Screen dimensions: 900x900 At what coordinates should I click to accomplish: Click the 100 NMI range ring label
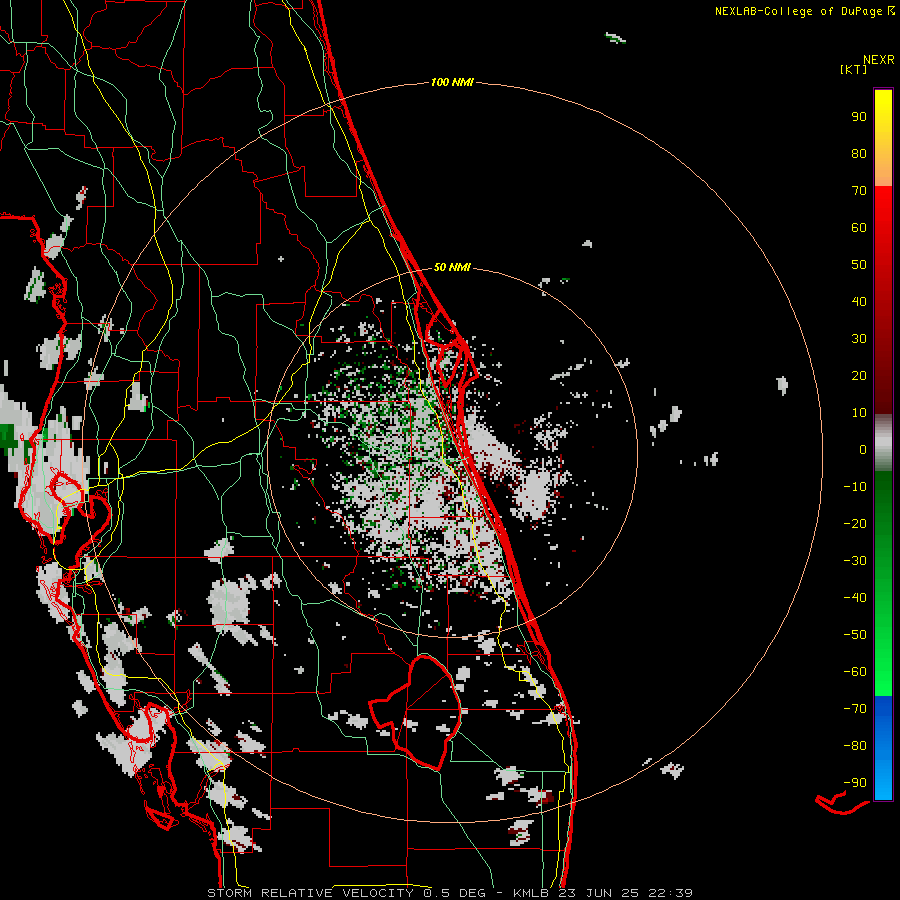[452, 83]
